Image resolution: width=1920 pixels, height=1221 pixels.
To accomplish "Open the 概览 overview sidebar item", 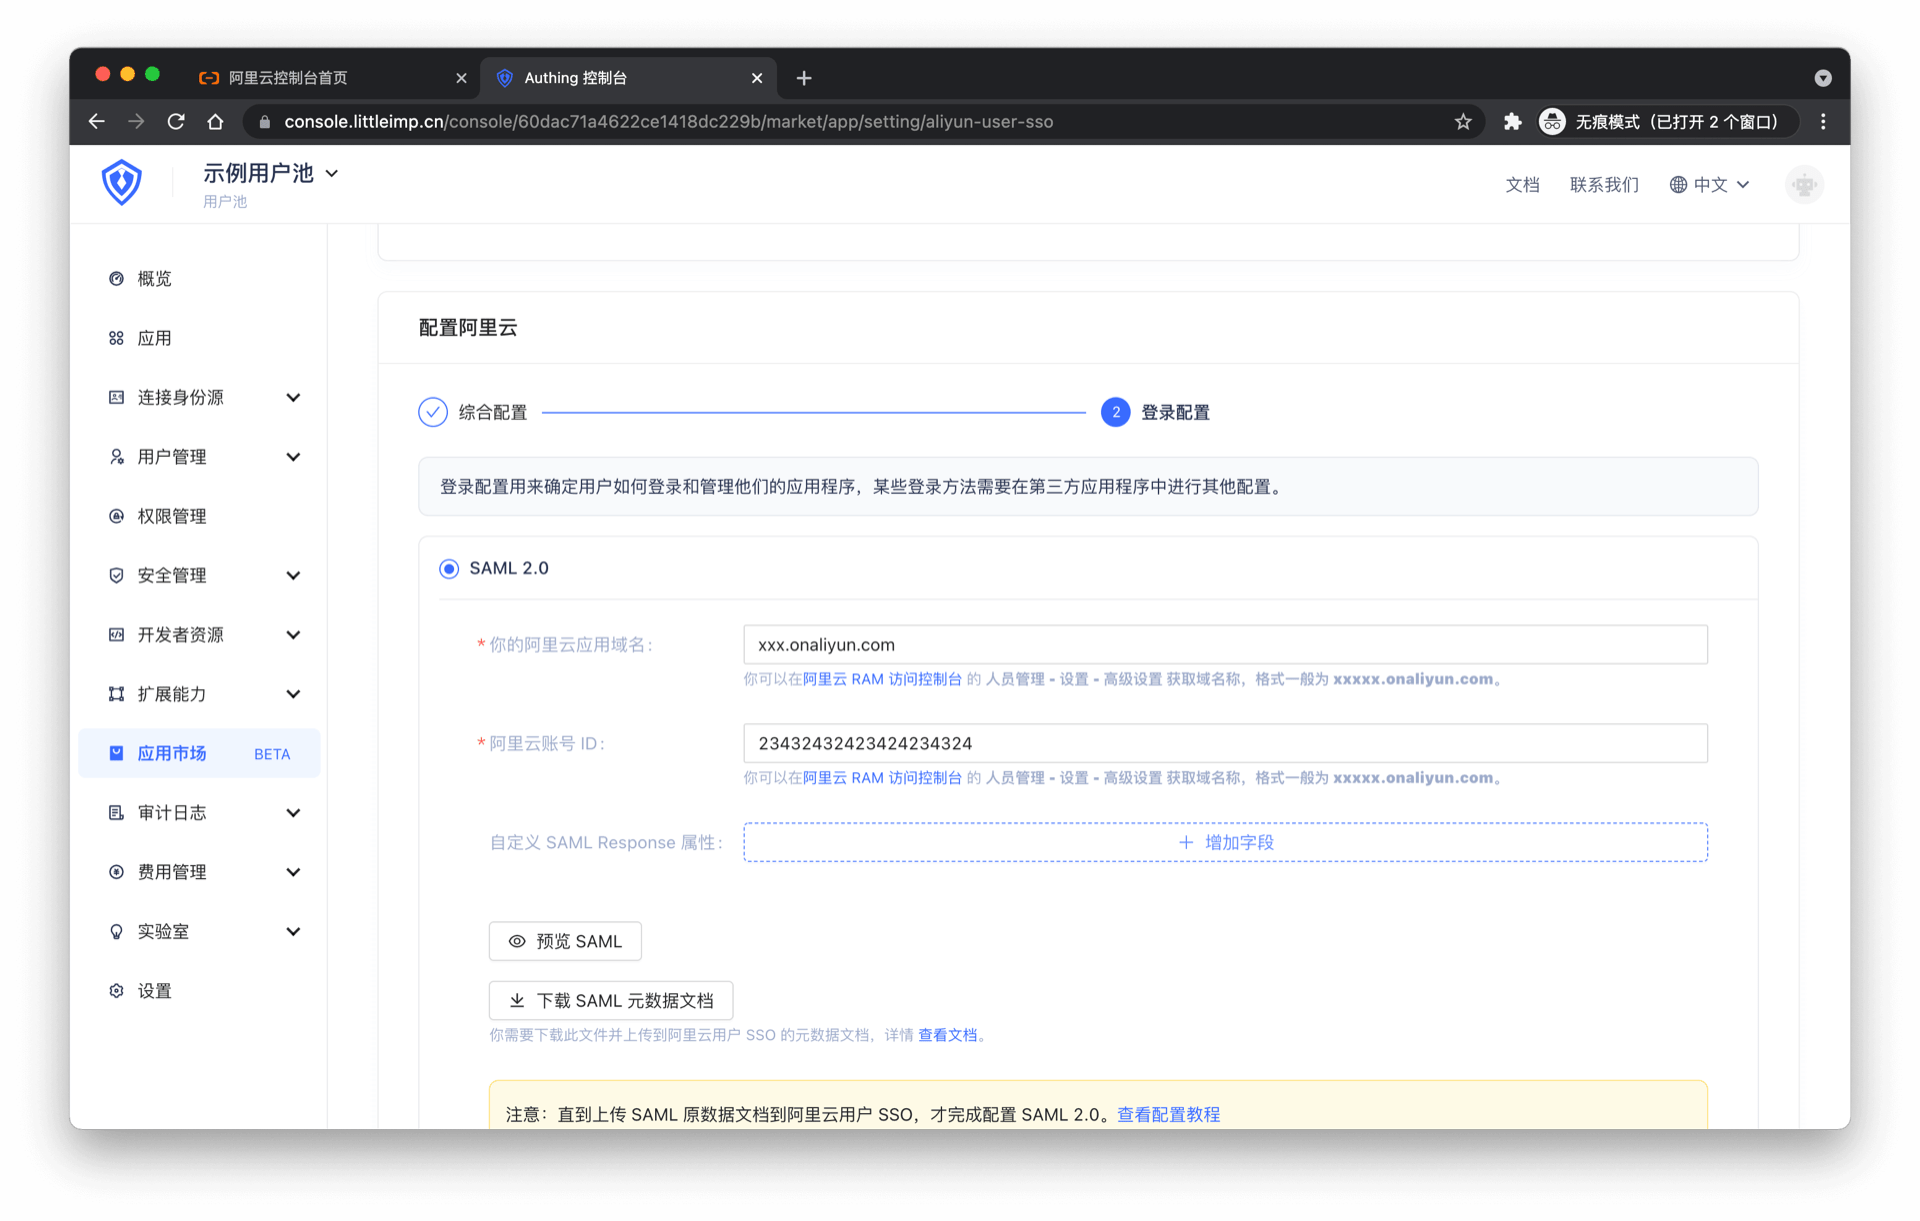I will coord(154,279).
